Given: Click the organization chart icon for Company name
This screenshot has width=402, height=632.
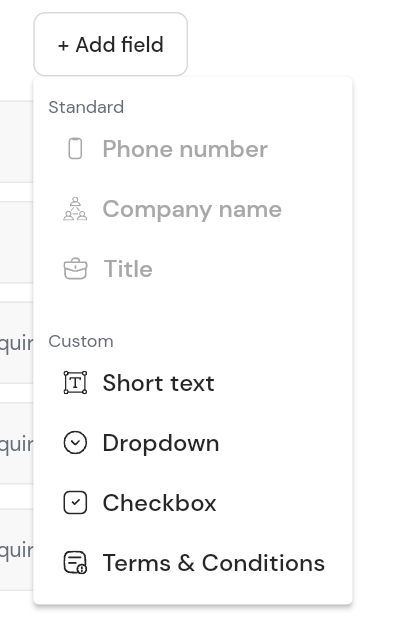Looking at the screenshot, I should click(75, 208).
